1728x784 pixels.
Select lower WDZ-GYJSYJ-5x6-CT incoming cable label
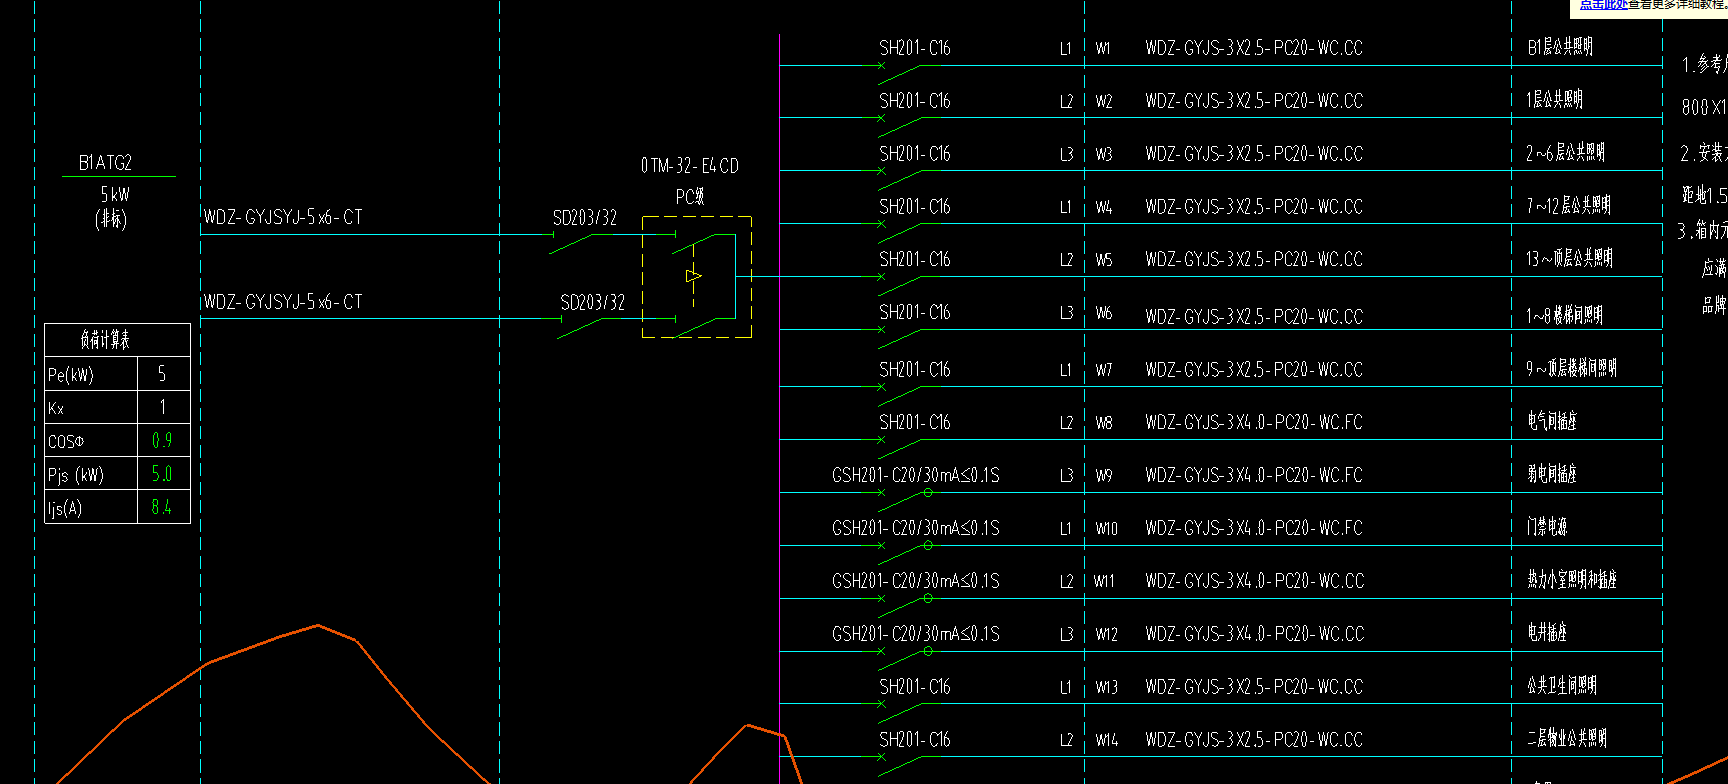click(283, 302)
